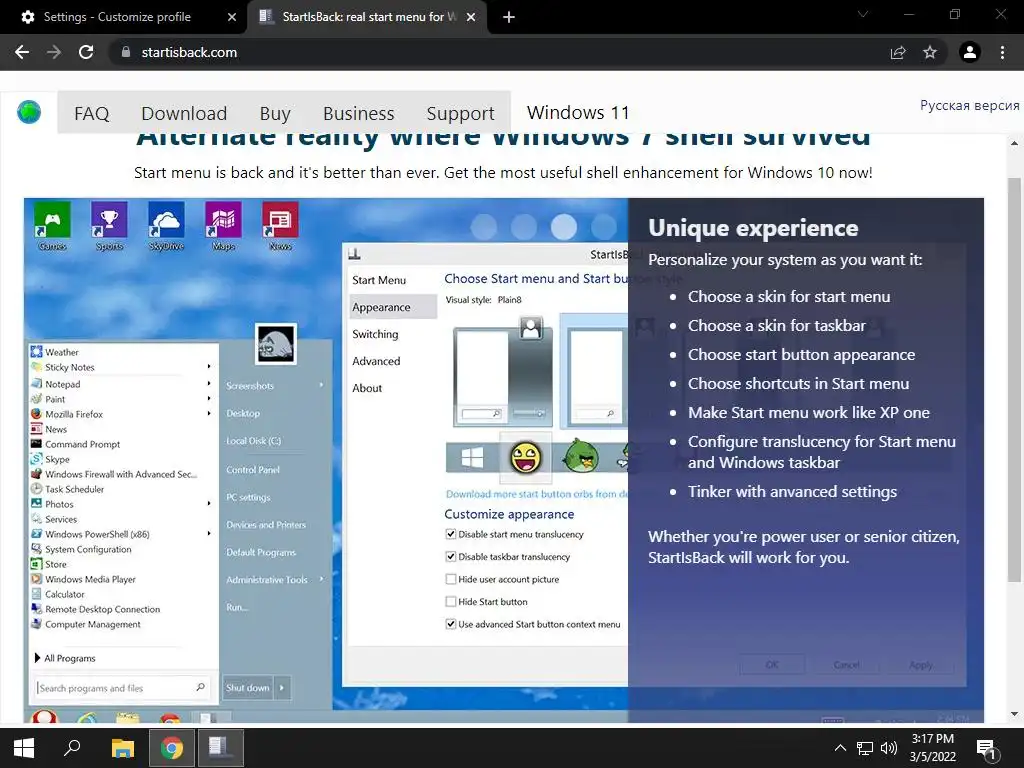Viewport: 1024px width, 768px height.
Task: Check Hide user account picture
Action: tap(451, 579)
